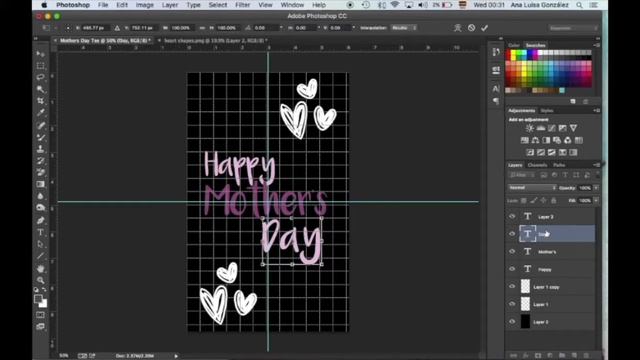
Task: Add a Black & White adjustment
Action: pos(546,140)
